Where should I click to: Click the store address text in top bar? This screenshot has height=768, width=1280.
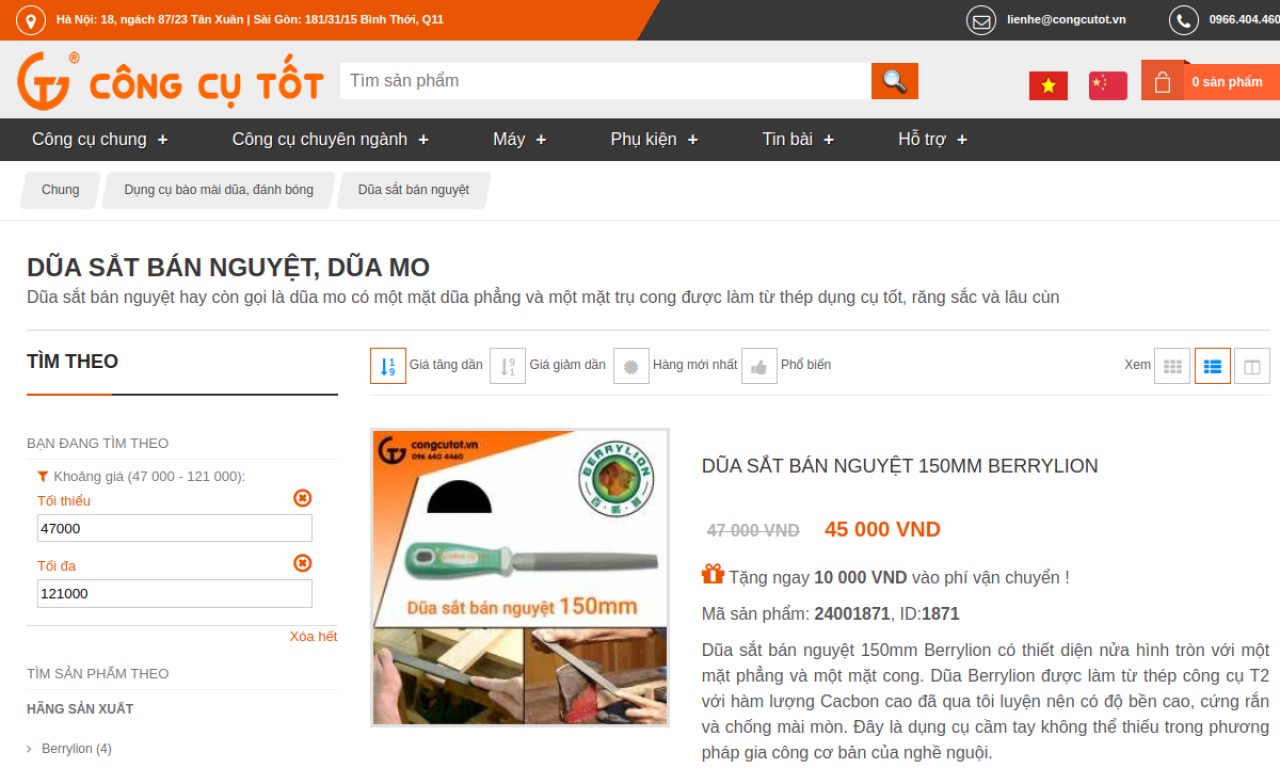(250, 20)
